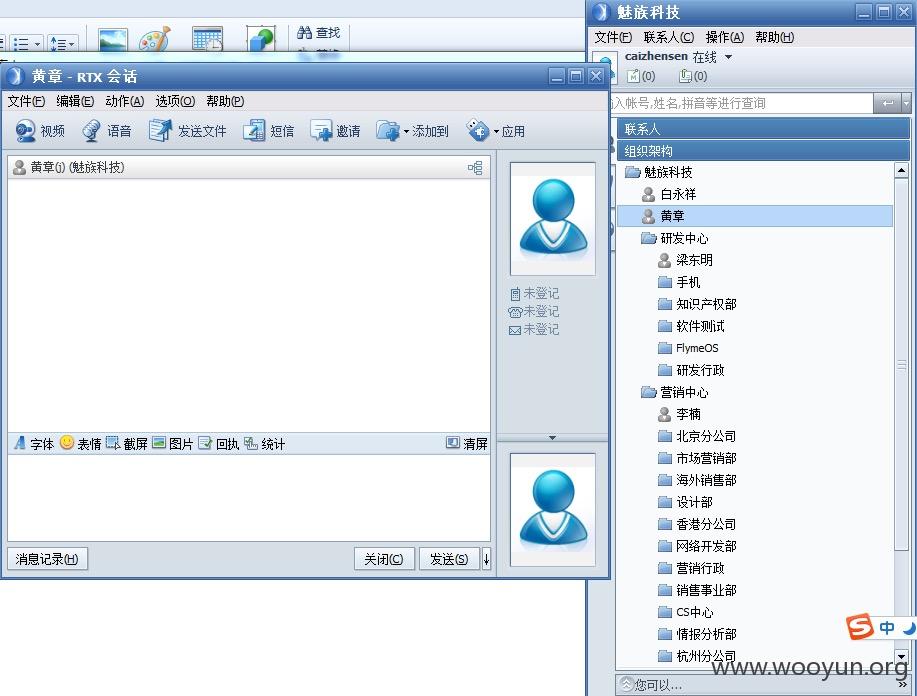917x696 pixels.
Task: Open the 操作 menu in 魅族科技 window
Action: tap(725, 37)
